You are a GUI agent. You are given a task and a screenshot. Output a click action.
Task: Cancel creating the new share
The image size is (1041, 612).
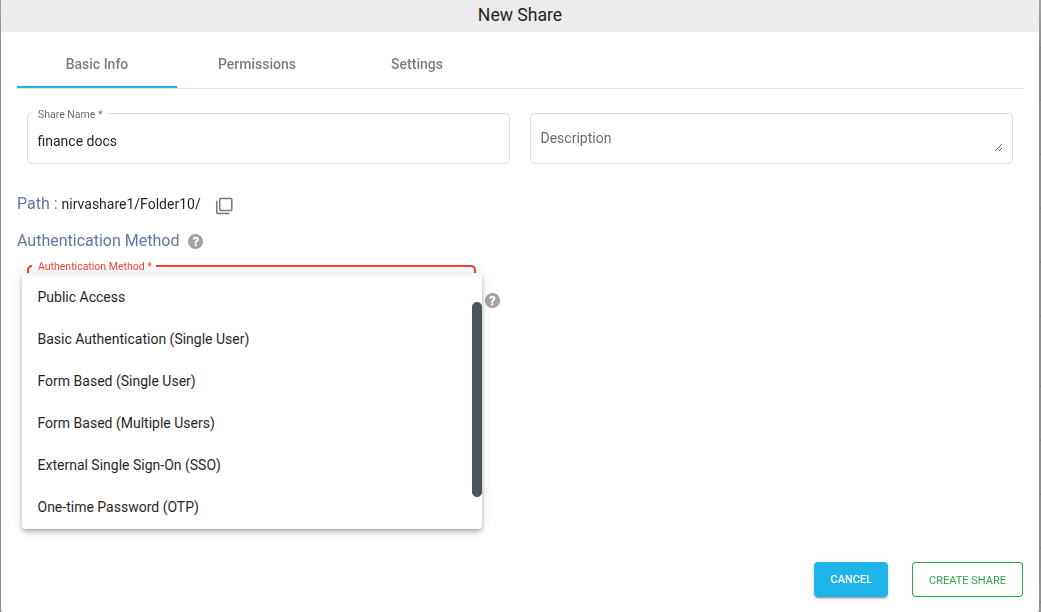click(850, 579)
